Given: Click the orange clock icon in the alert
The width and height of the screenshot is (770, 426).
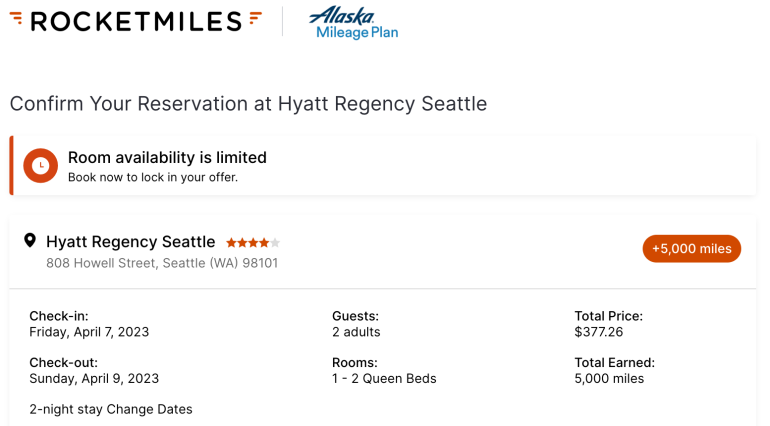Looking at the screenshot, I should click(41, 166).
